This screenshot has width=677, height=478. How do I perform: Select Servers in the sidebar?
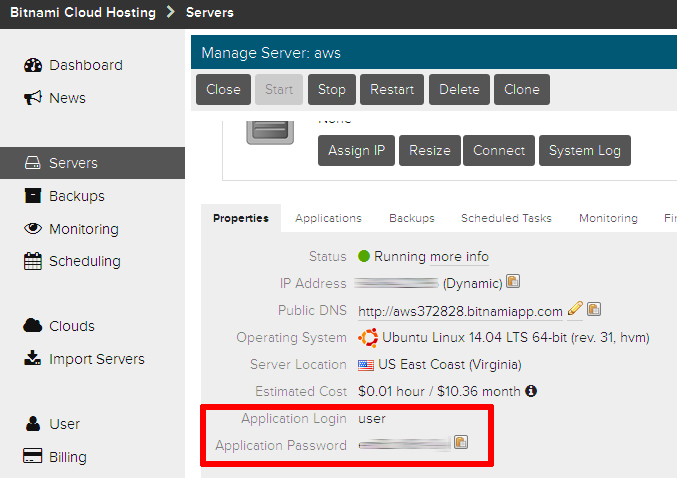pos(92,163)
